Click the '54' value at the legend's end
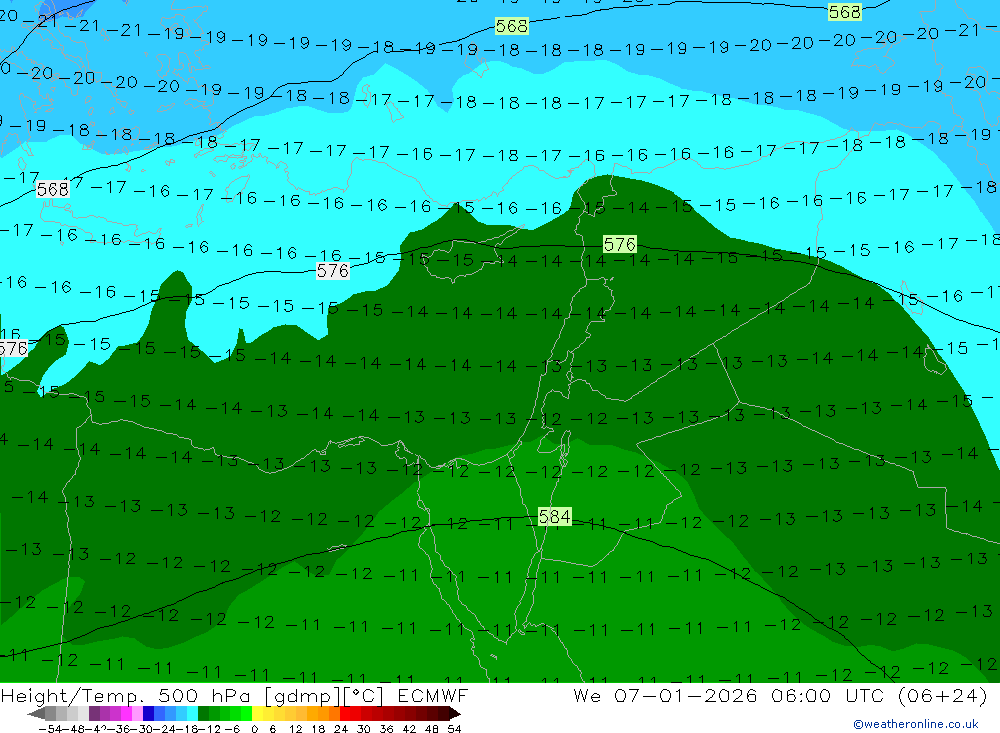 click(454, 729)
